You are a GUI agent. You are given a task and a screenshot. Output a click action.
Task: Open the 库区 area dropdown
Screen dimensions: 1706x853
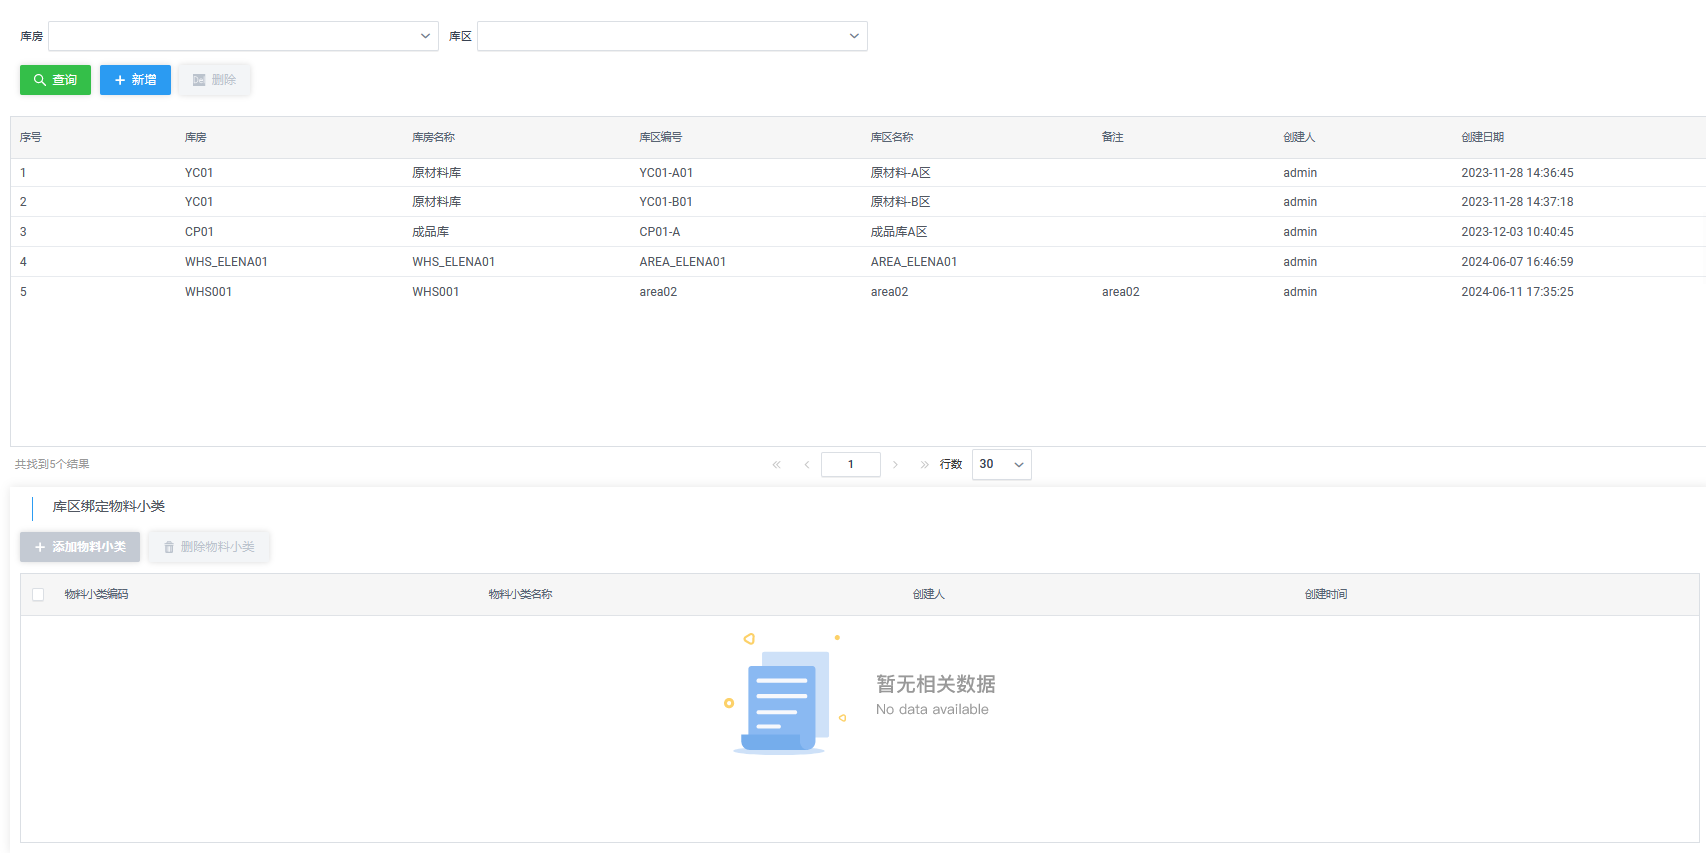click(672, 36)
